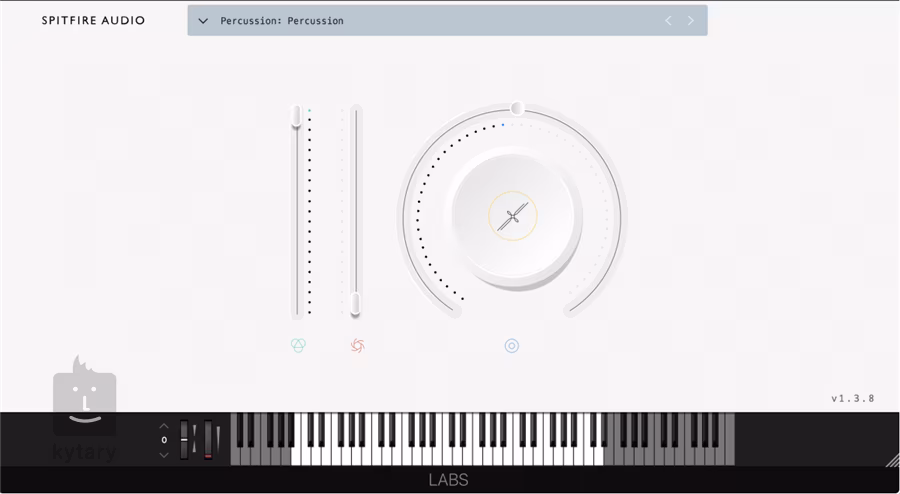Click the LABS logo at bottom
The image size is (900, 494).
(x=448, y=480)
